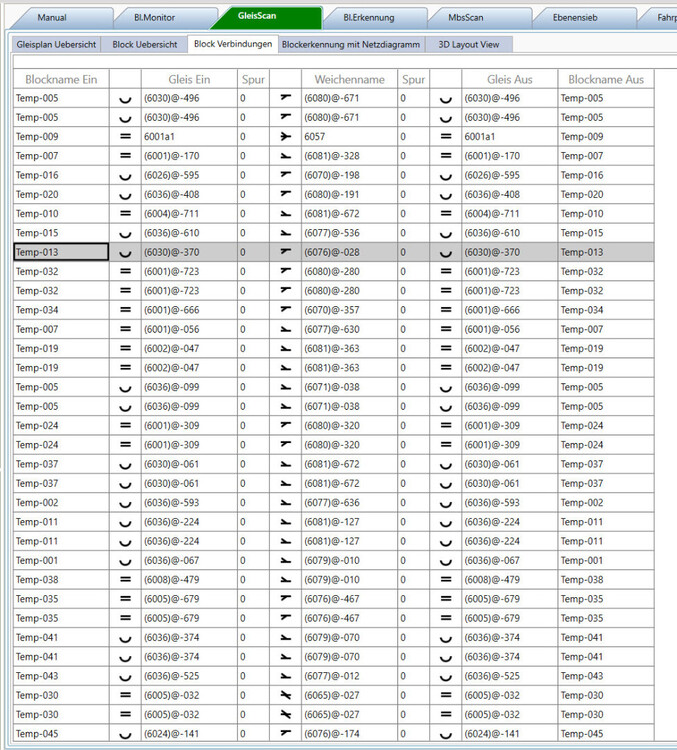Select the switch icon beside (6077)@-536
Viewport: 677px width, 750px height.
286,233
